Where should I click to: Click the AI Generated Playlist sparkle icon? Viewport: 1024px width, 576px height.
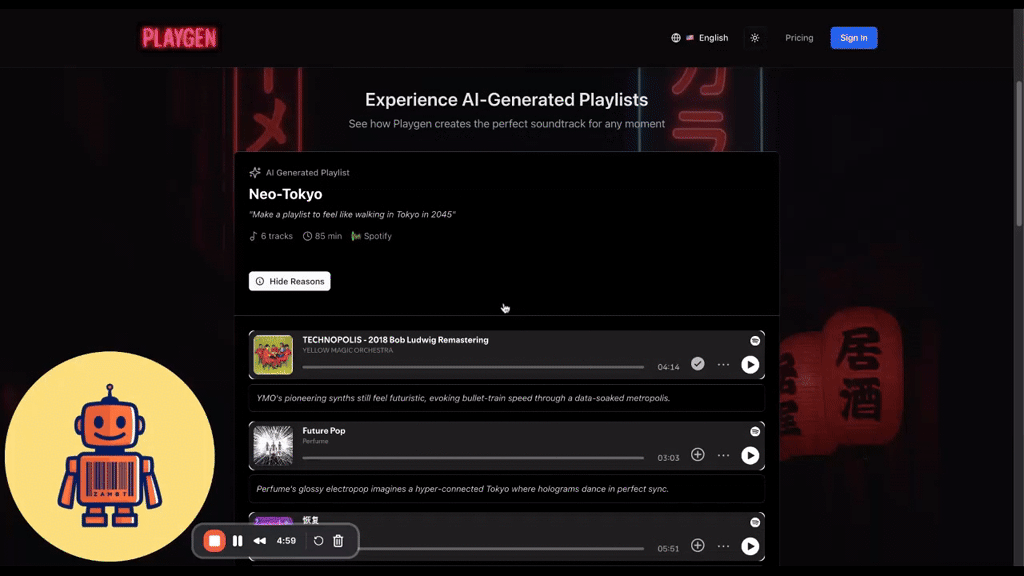click(255, 172)
